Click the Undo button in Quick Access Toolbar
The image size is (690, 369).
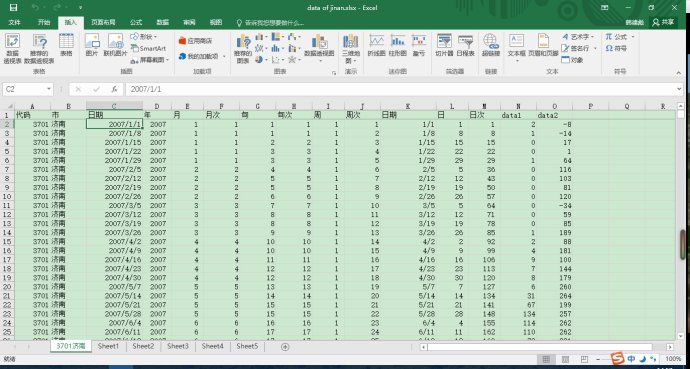point(35,7)
